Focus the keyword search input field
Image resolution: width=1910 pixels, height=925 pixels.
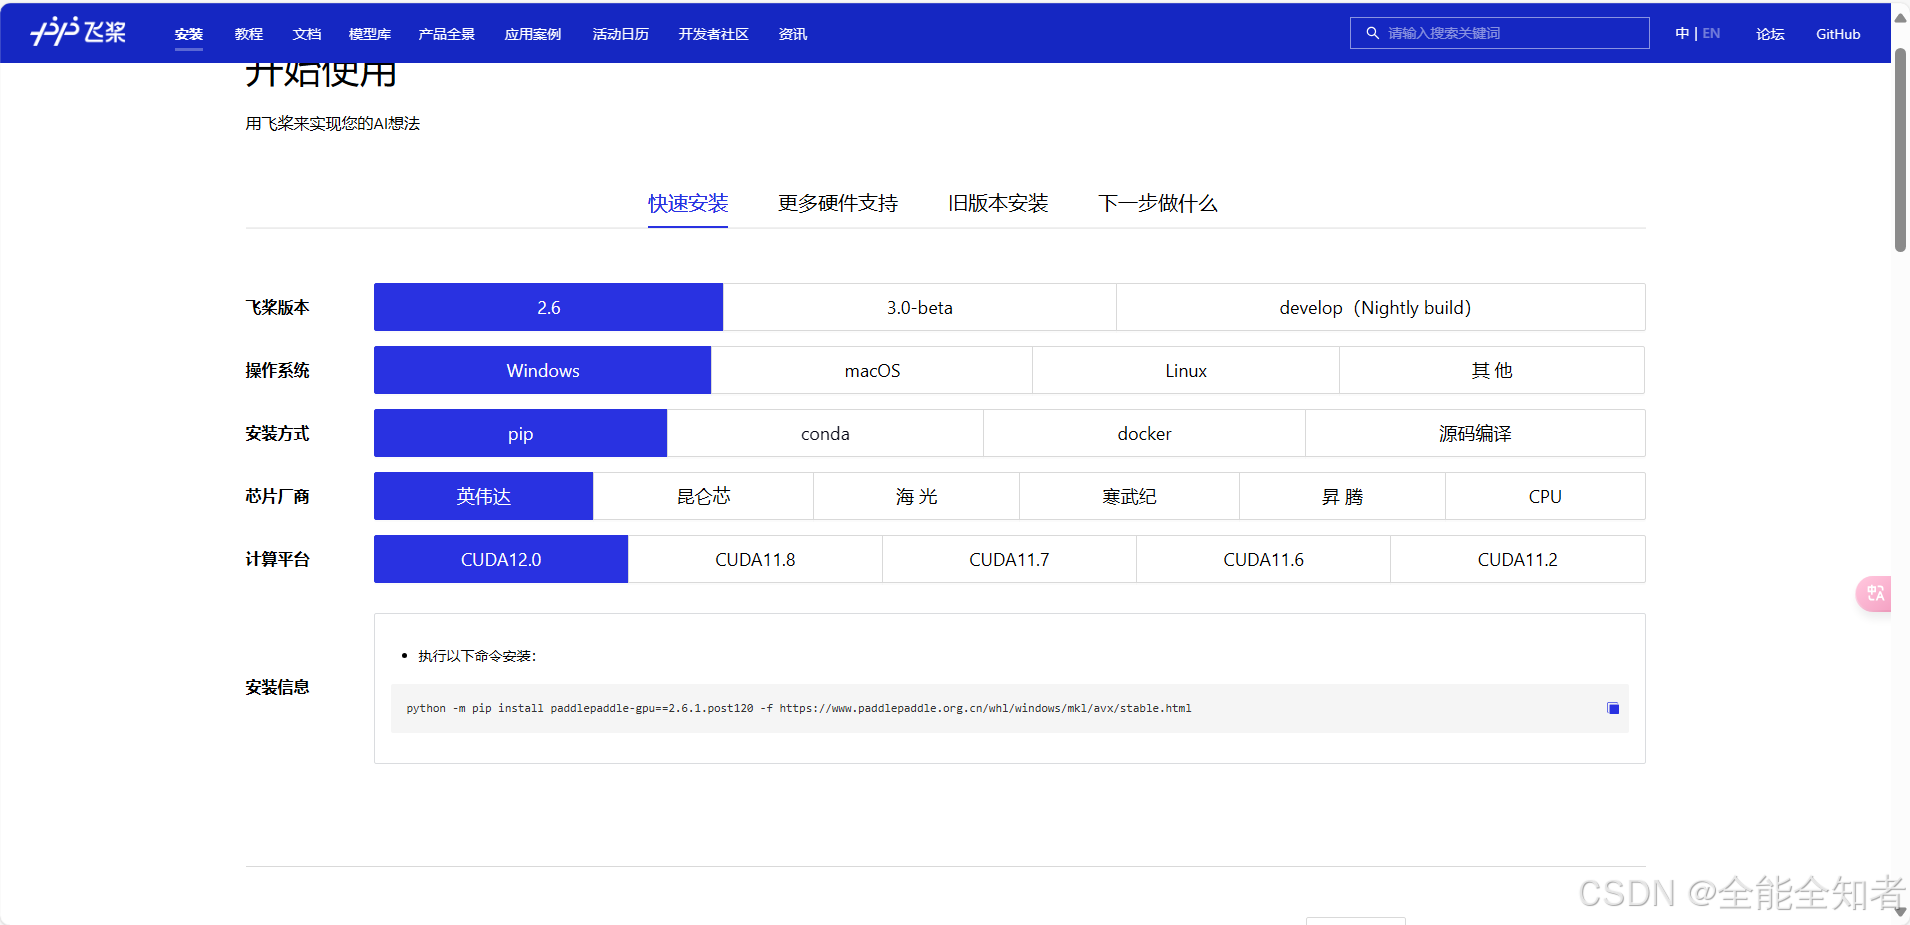click(1500, 33)
